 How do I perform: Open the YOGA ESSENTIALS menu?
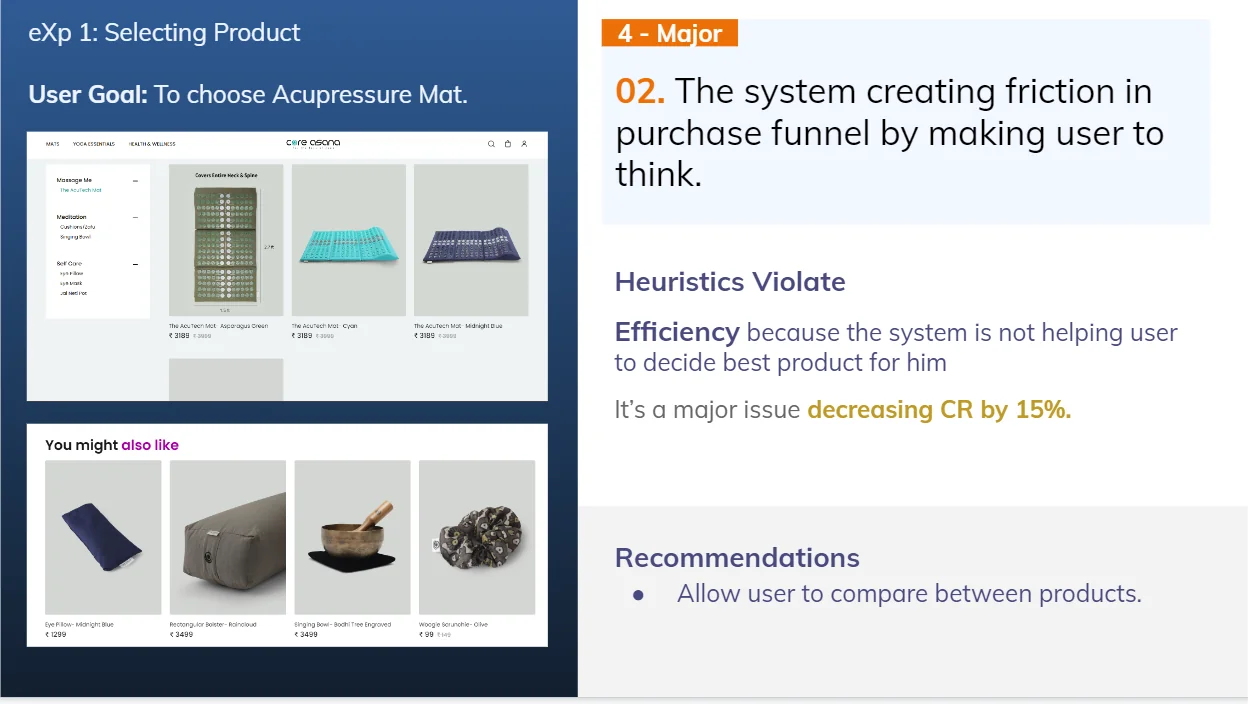94,144
